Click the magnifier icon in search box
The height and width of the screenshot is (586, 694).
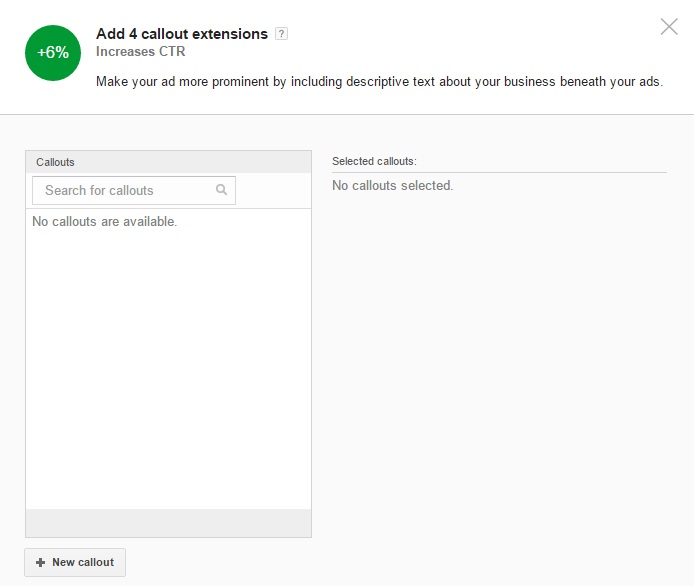[221, 190]
